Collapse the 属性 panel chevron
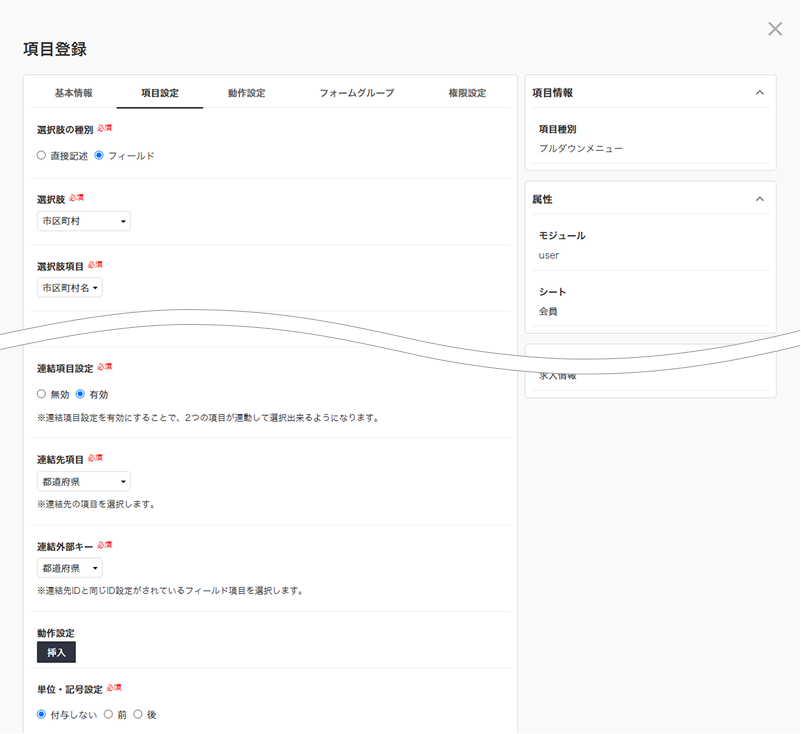This screenshot has width=801, height=734. pos(759,199)
